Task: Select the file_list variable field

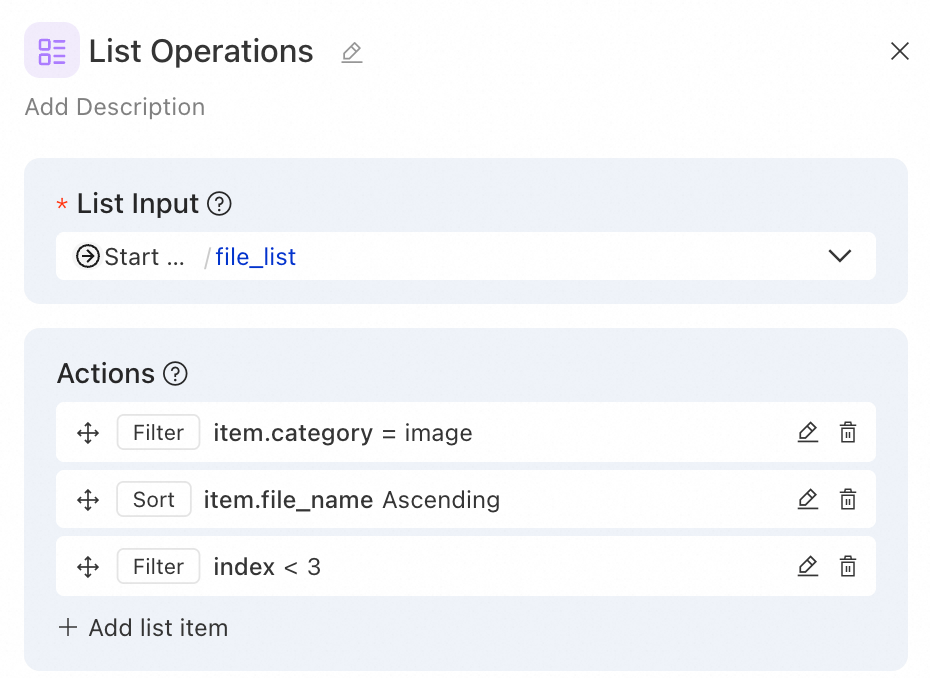Action: [x=256, y=257]
